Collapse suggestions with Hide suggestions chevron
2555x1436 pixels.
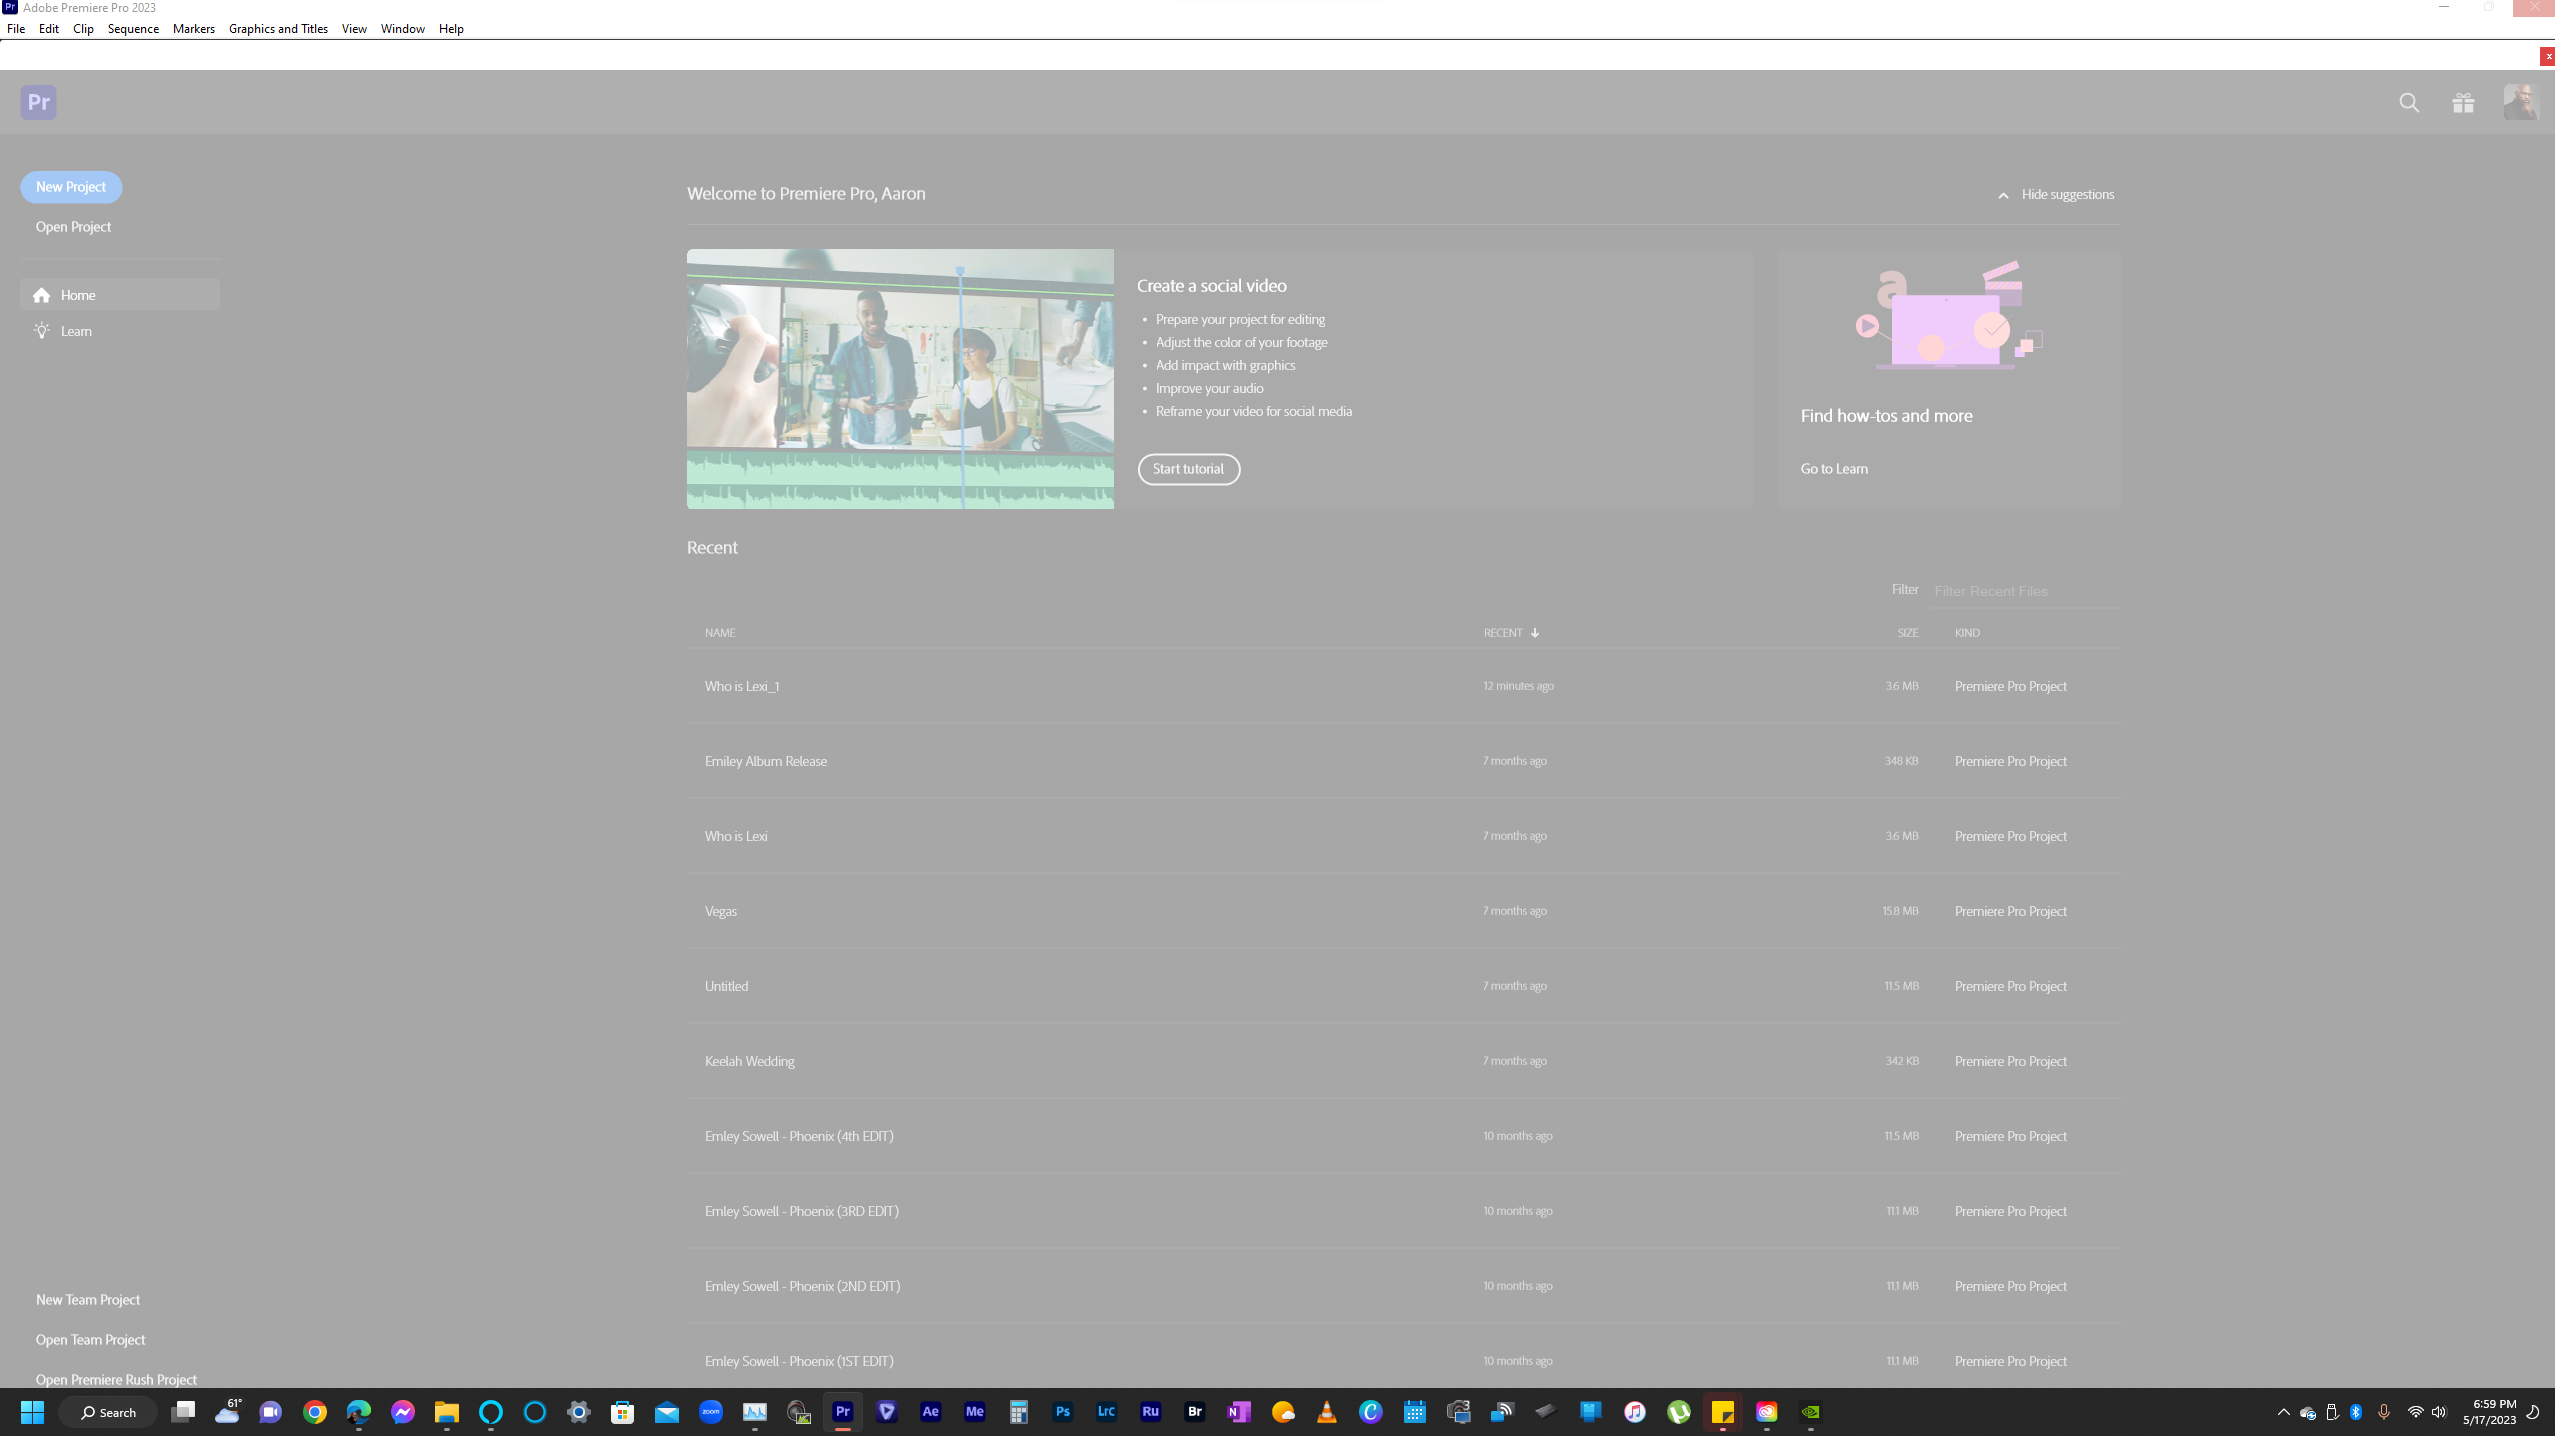coord(2003,195)
